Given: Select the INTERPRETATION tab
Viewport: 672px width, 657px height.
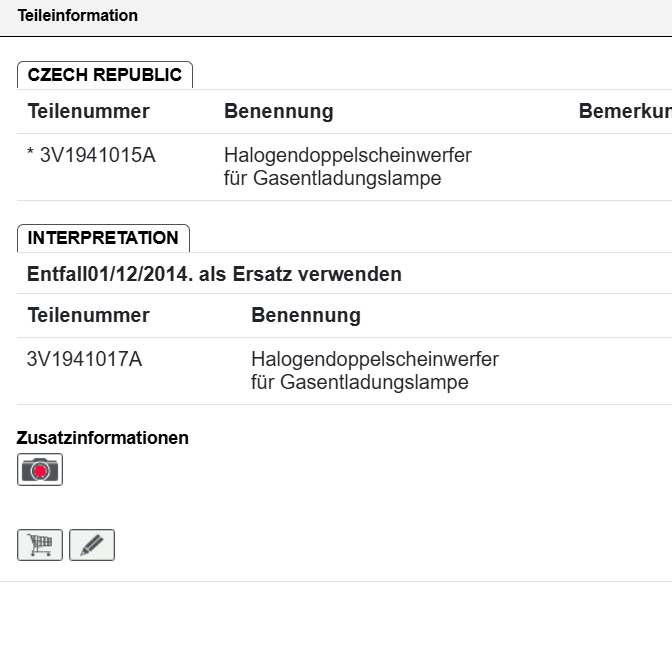Looking at the screenshot, I should pyautogui.click(x=103, y=238).
